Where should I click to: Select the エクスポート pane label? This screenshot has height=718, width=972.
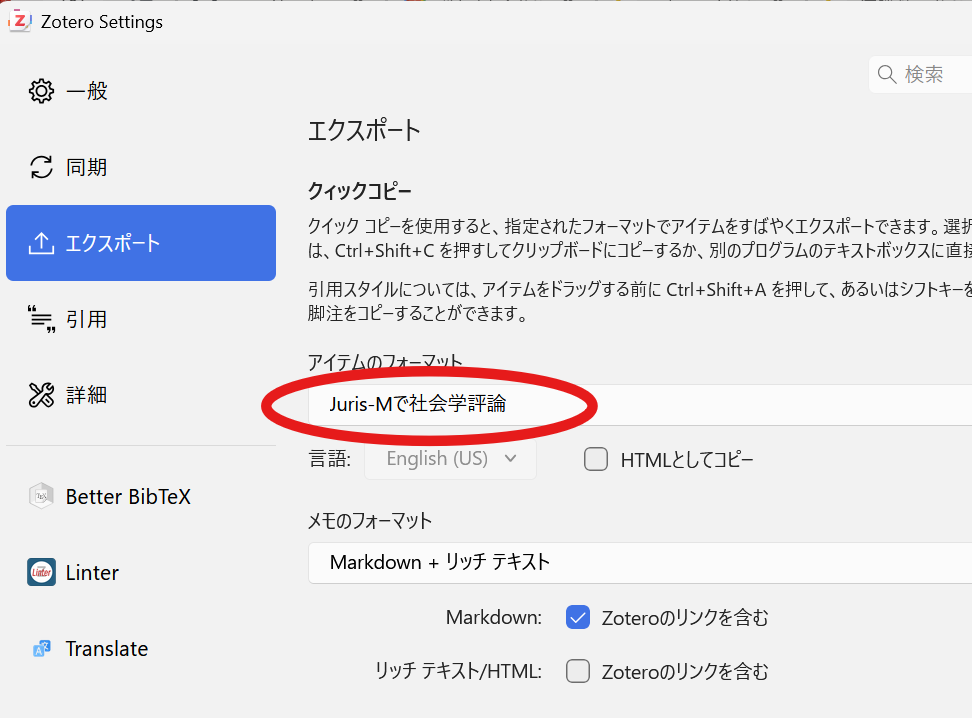pos(113,243)
